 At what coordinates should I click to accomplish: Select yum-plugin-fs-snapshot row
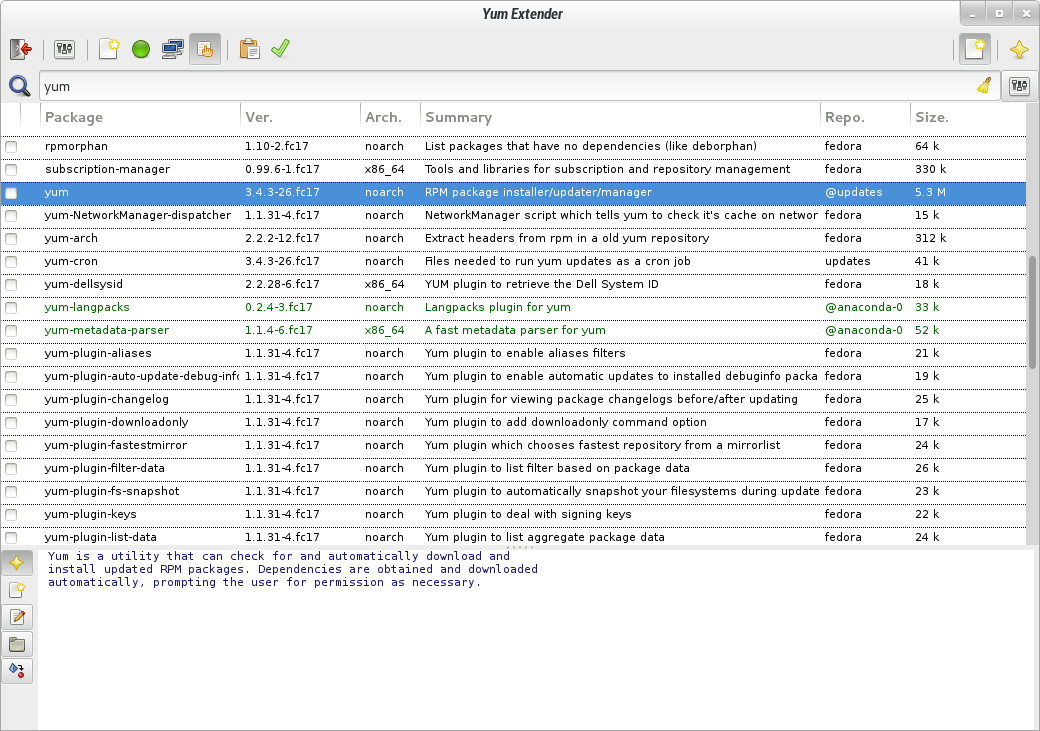513,492
